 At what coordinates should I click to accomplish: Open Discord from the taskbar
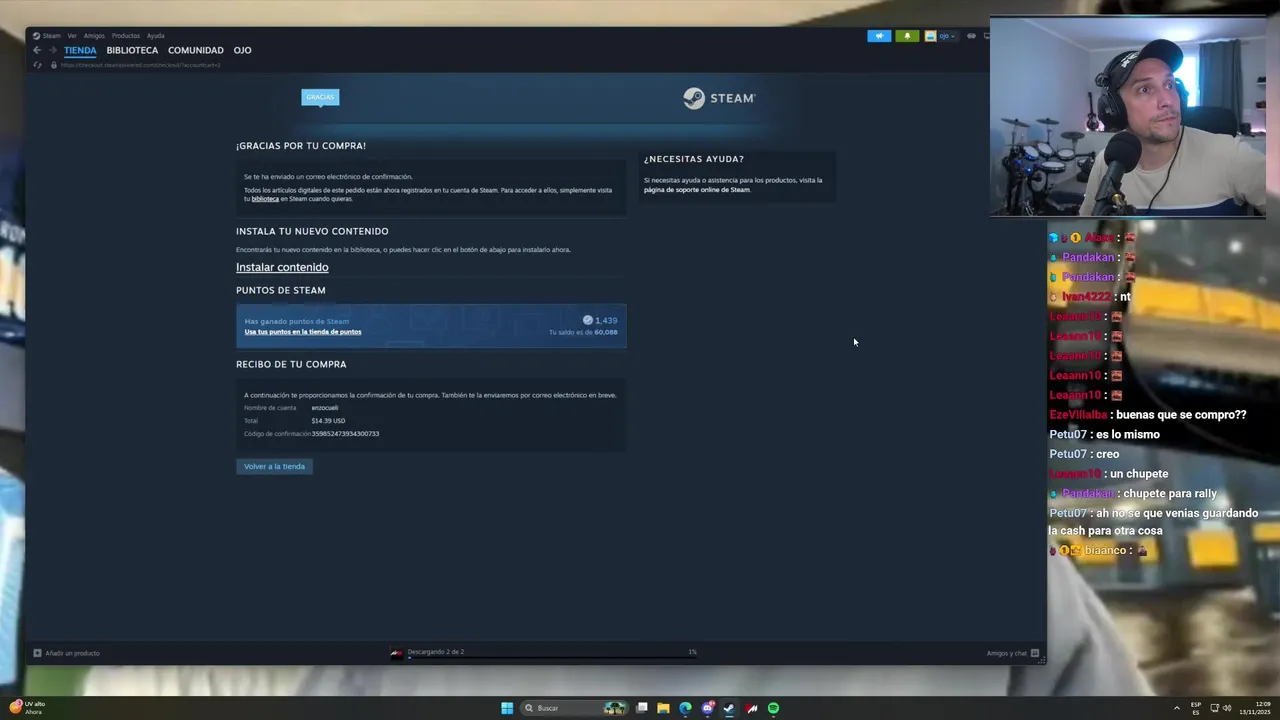pos(708,708)
